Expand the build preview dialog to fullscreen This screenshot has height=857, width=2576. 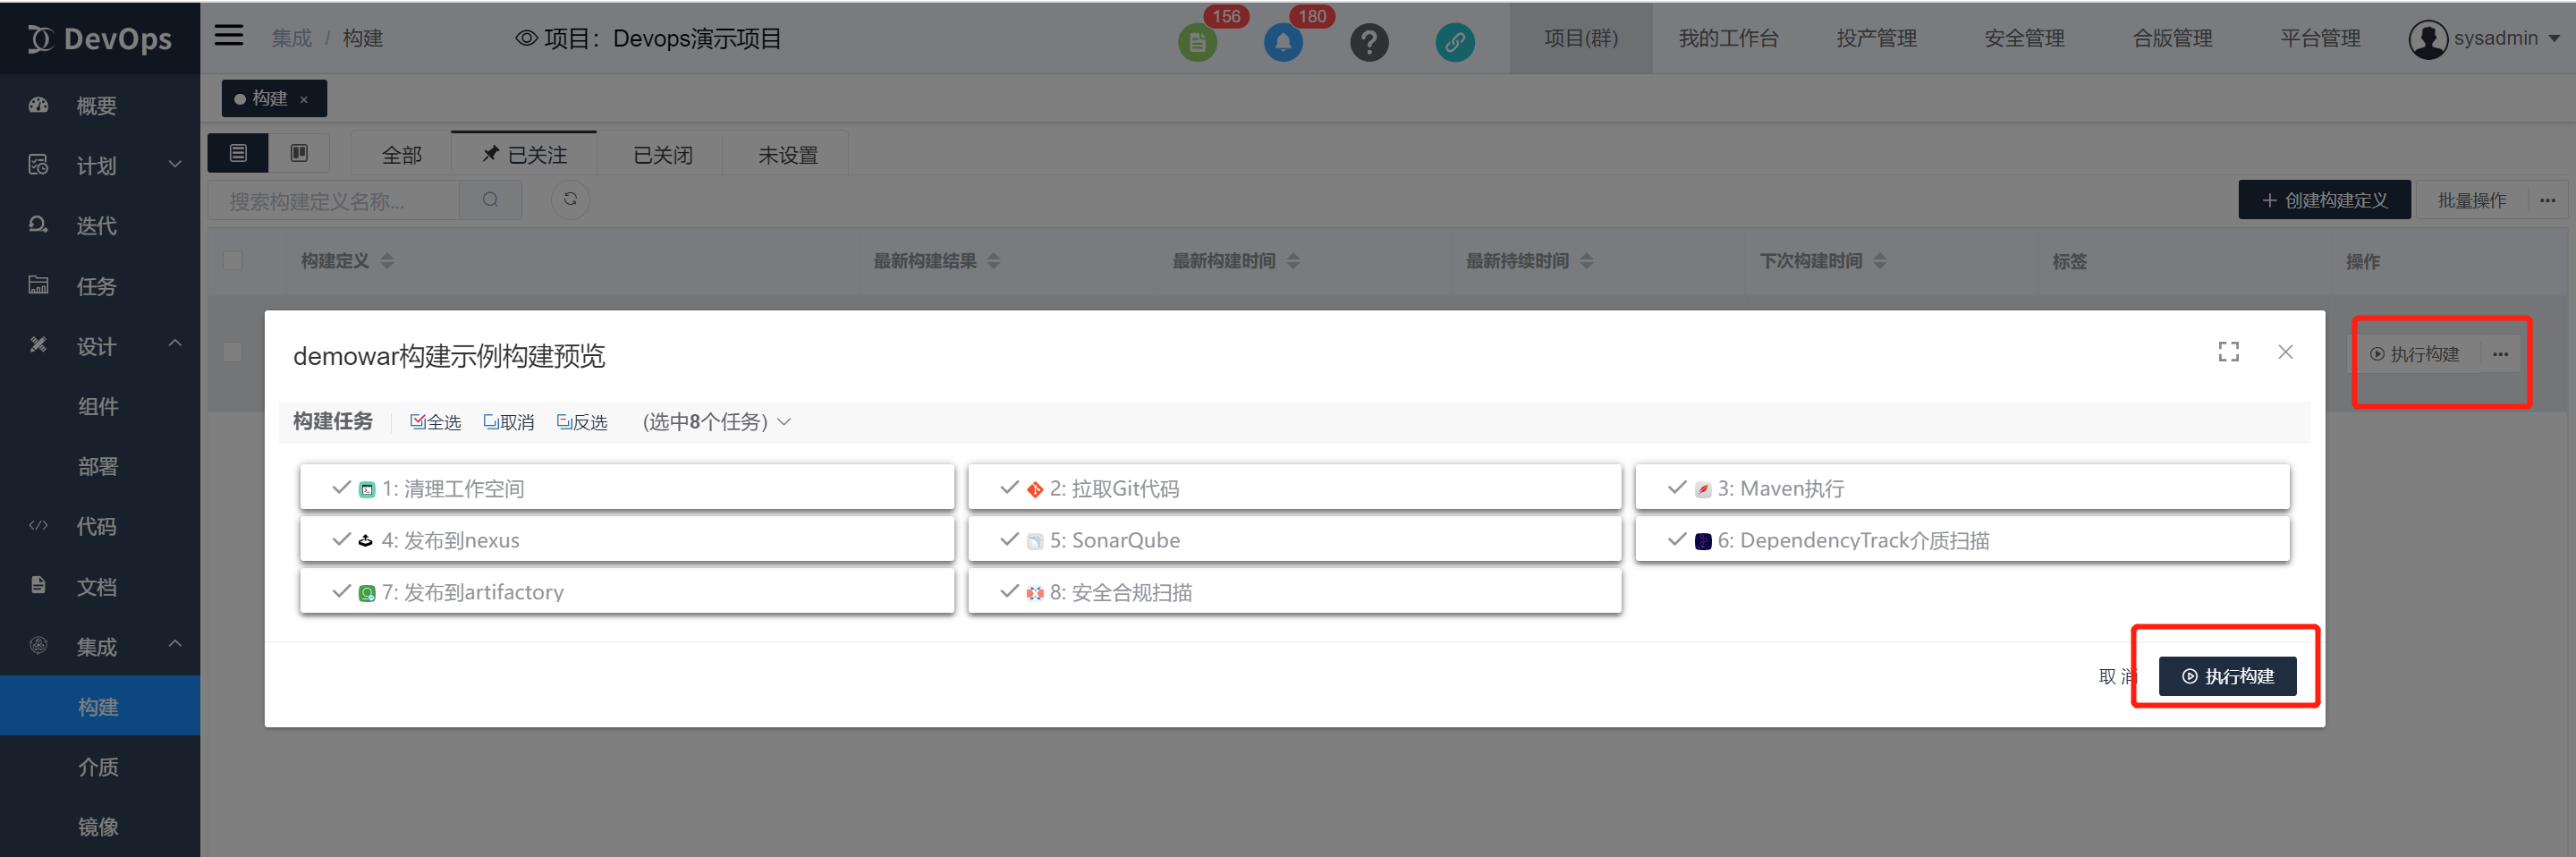pos(2228,352)
